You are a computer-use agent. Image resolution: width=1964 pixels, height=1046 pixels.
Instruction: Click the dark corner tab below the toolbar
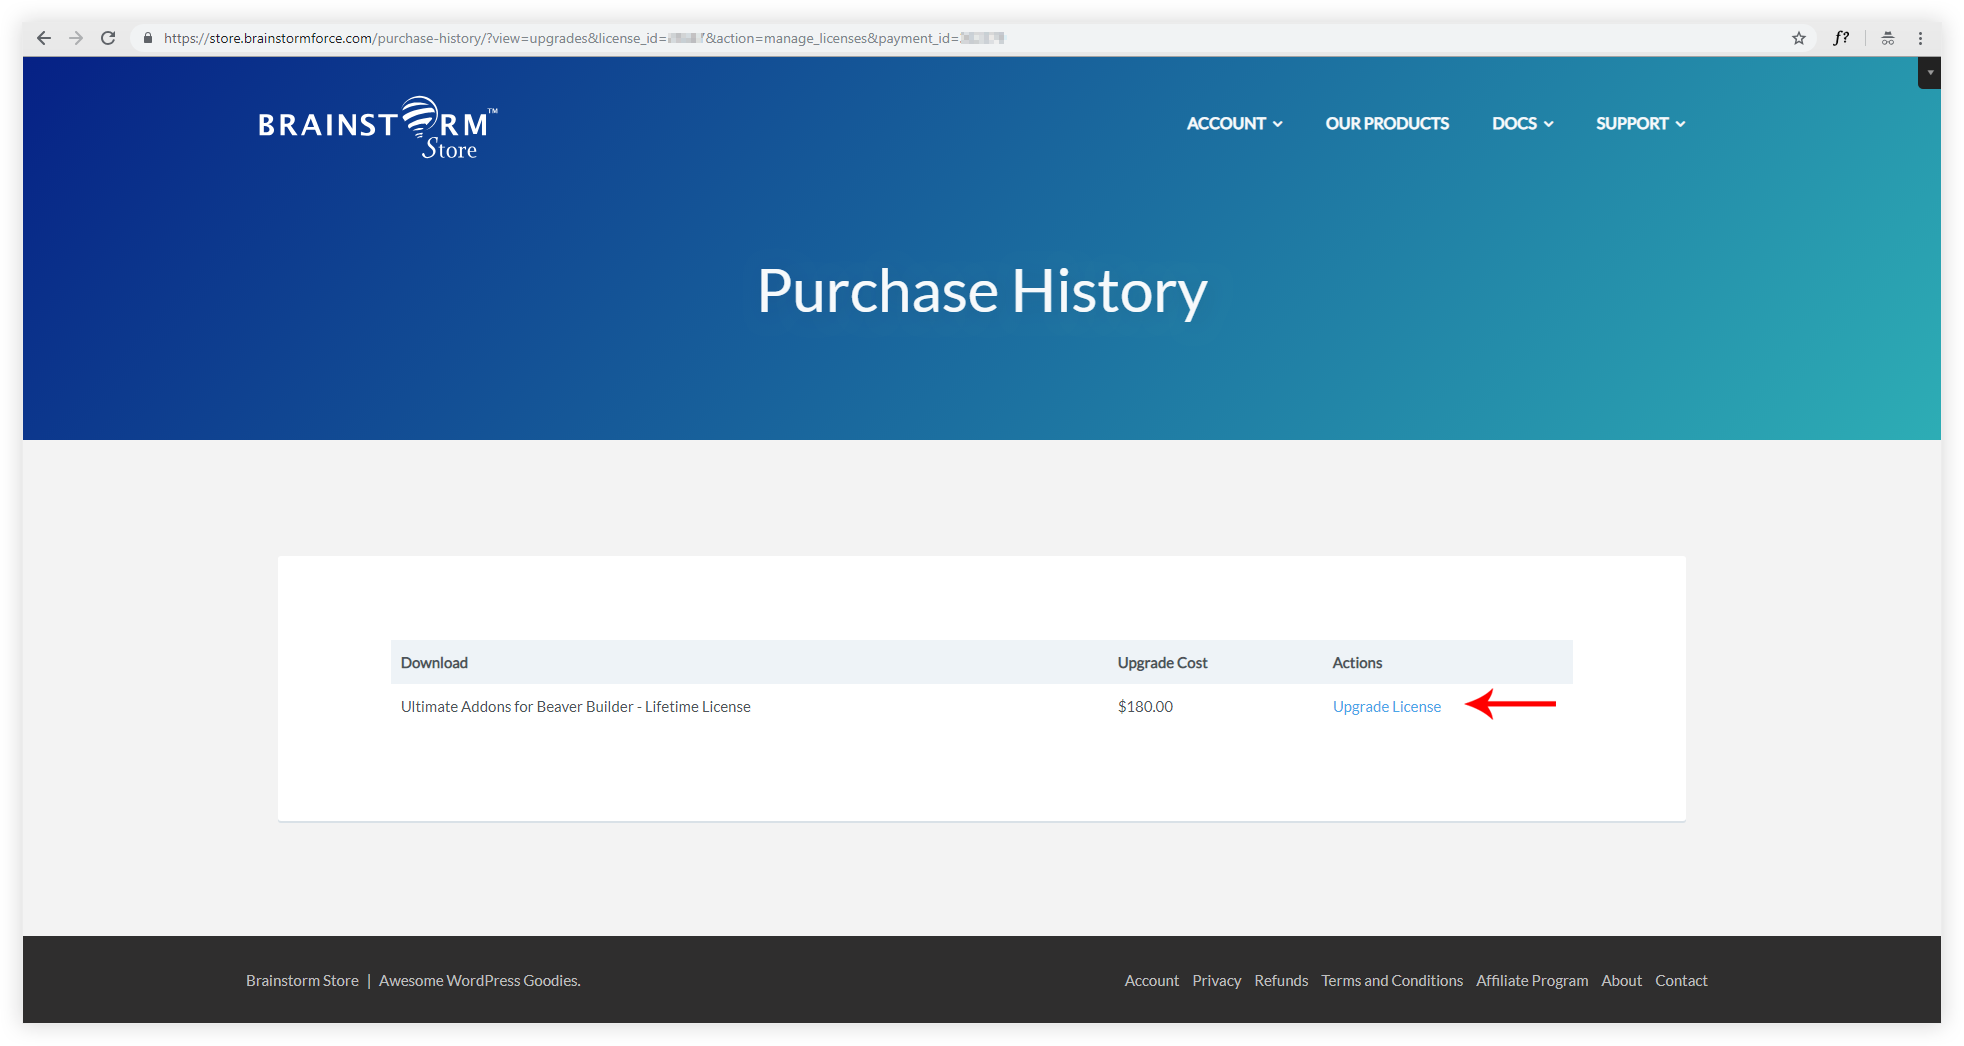click(1929, 73)
